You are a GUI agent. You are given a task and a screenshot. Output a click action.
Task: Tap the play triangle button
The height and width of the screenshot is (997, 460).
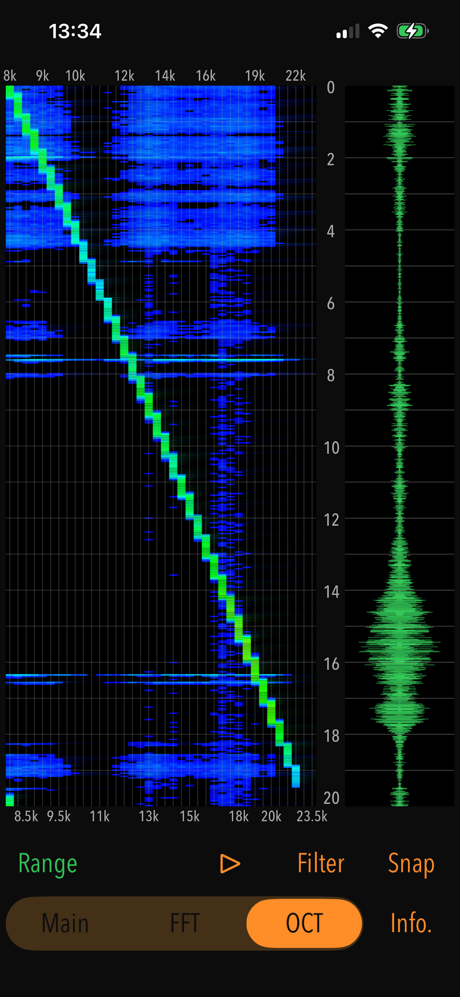pos(230,863)
